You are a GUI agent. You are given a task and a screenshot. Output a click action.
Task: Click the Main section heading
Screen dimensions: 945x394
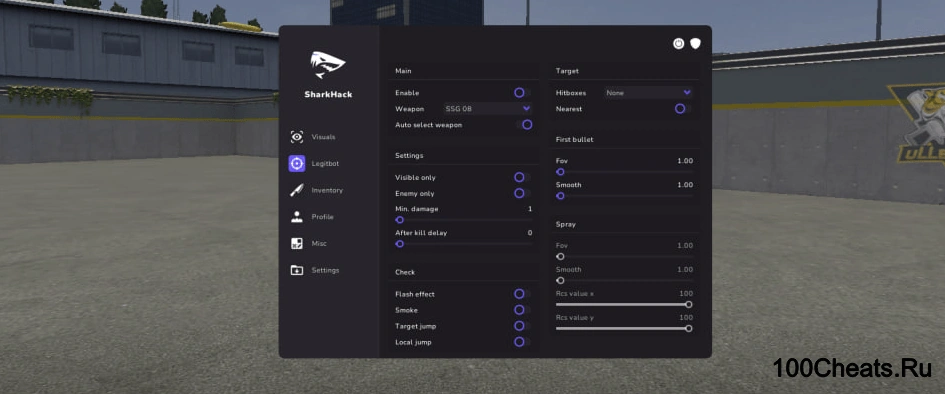point(403,71)
